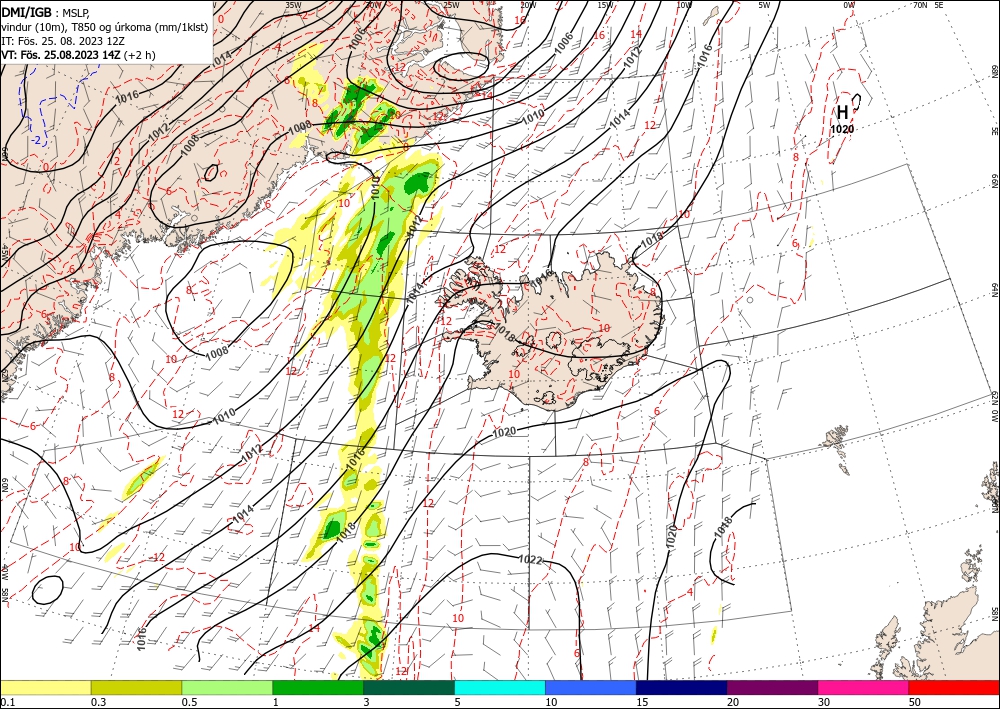Click the light green 0.5–1 legend swatch

227,687
